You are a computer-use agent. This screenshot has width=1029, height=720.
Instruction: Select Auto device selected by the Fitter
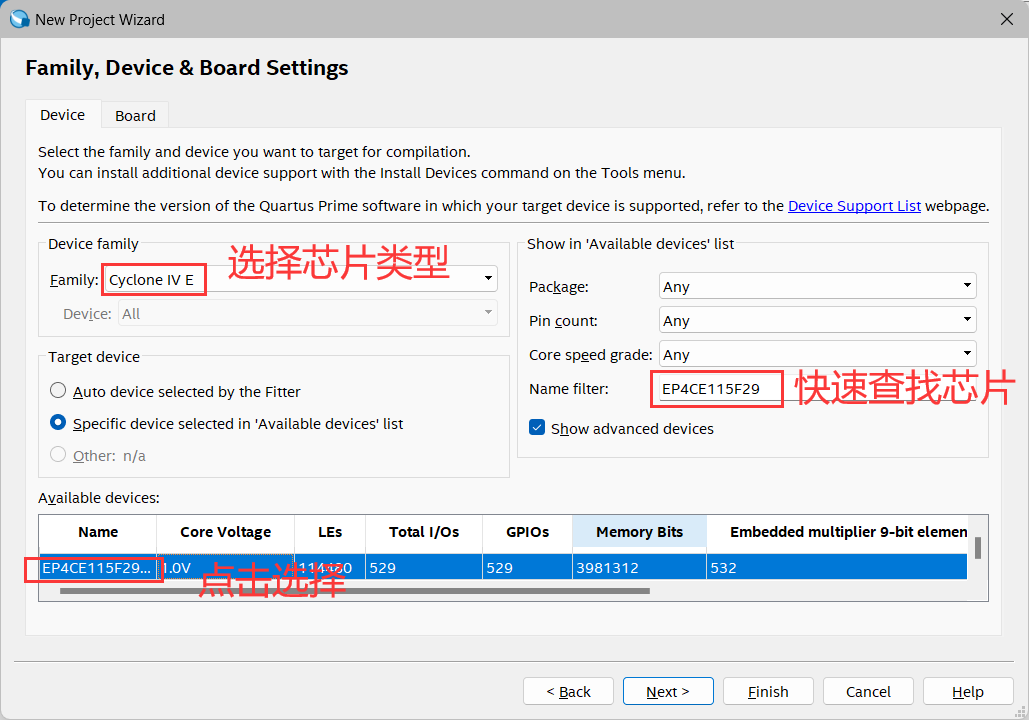[58, 391]
